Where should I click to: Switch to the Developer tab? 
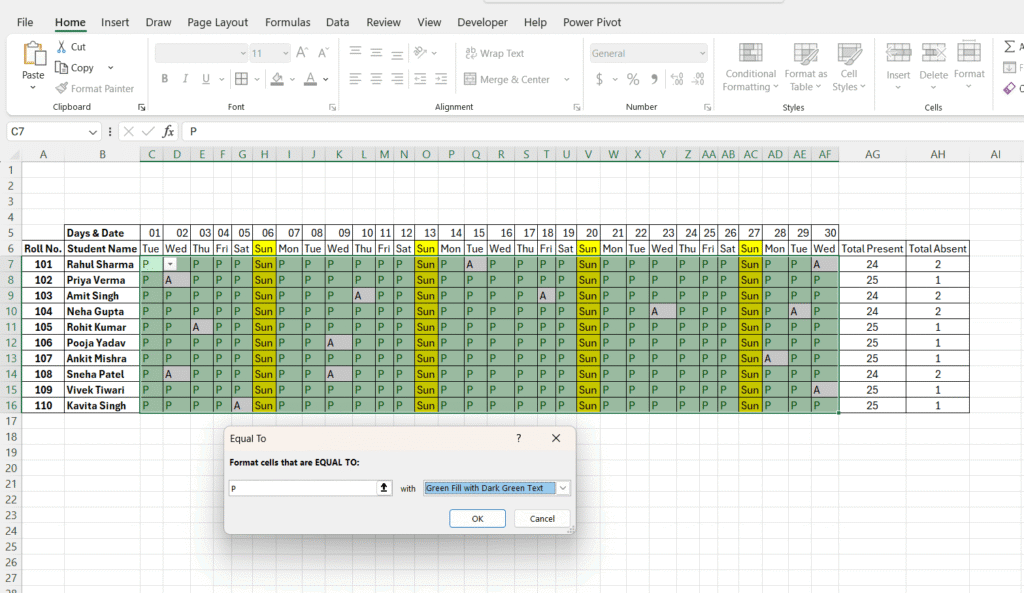point(482,22)
